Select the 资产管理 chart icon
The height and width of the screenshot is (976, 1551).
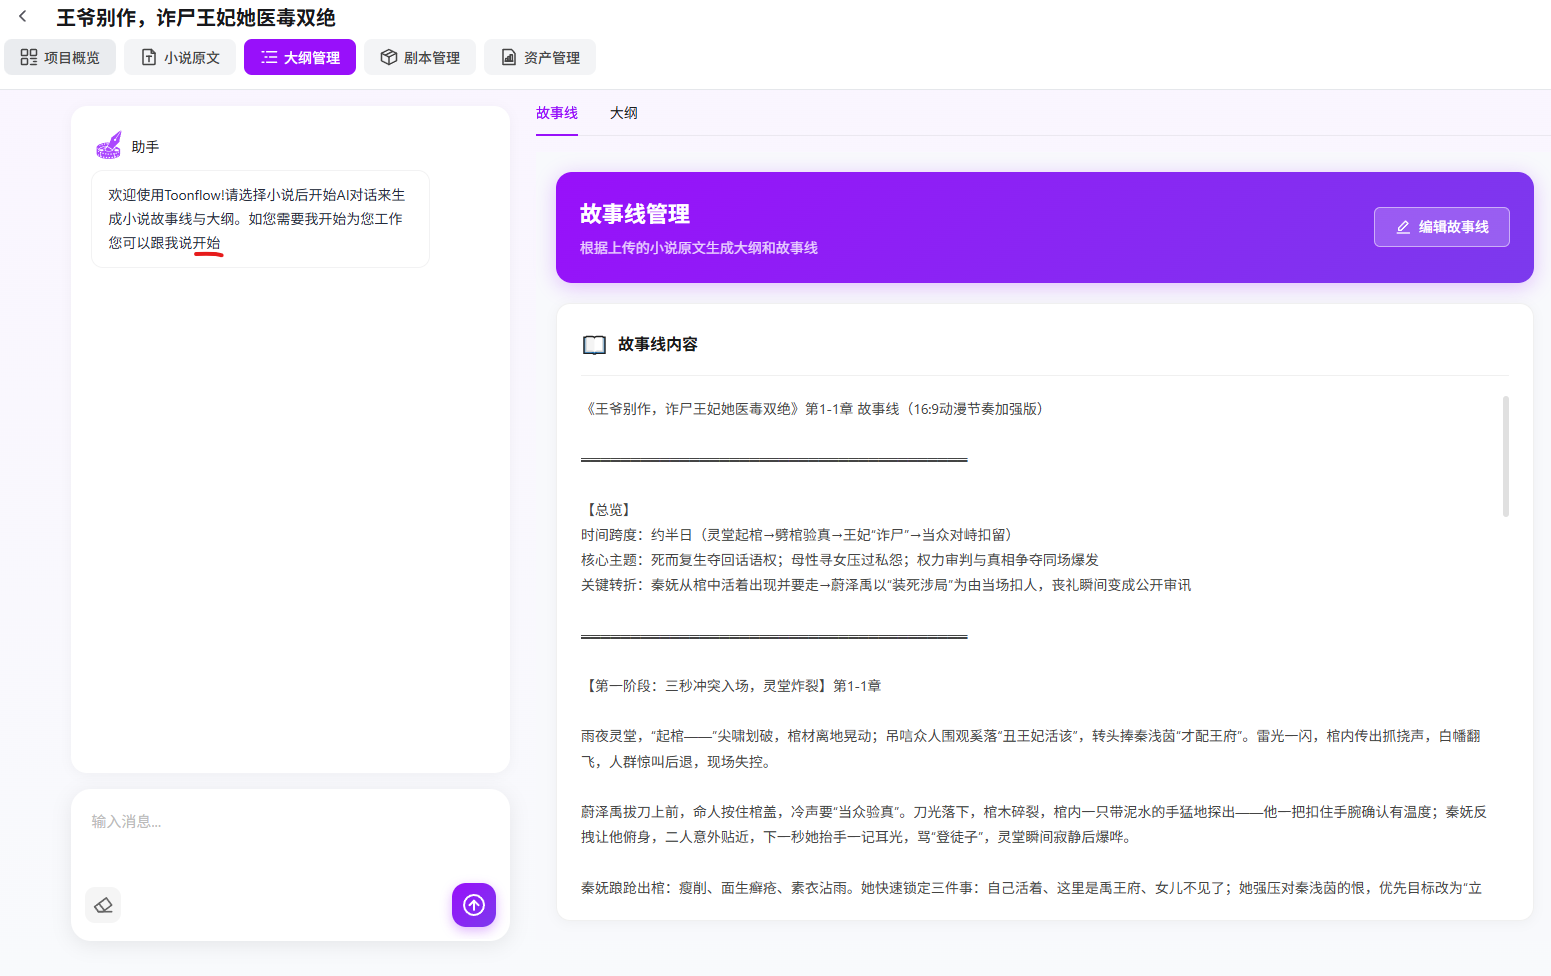[x=507, y=57]
